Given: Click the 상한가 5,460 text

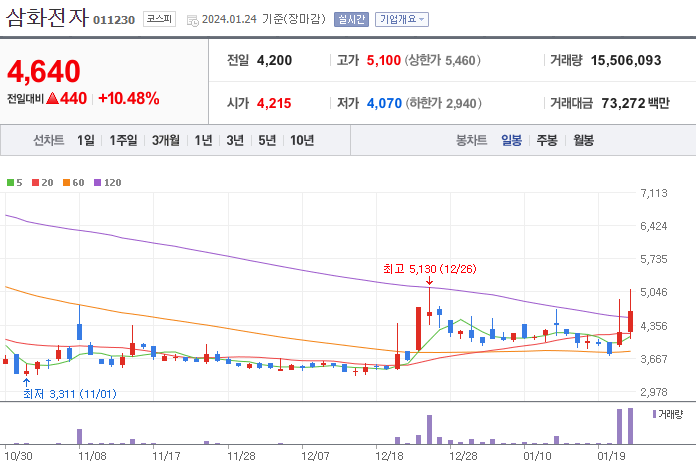Looking at the screenshot, I should 443,60.
